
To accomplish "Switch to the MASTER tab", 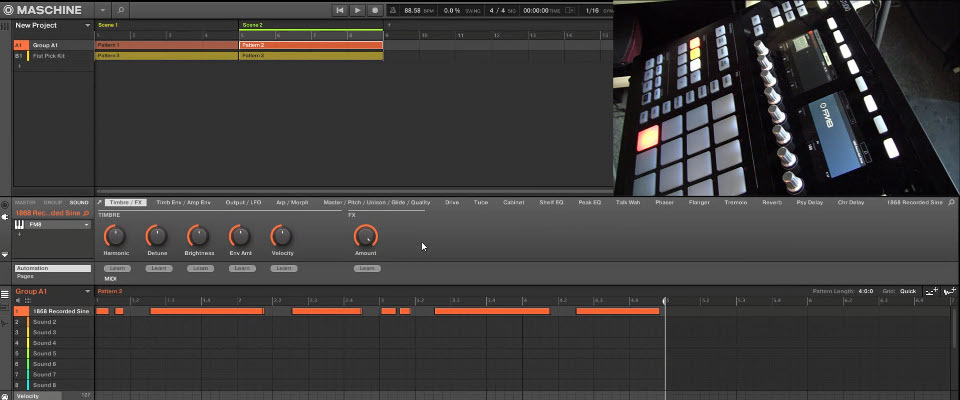I will (x=25, y=202).
